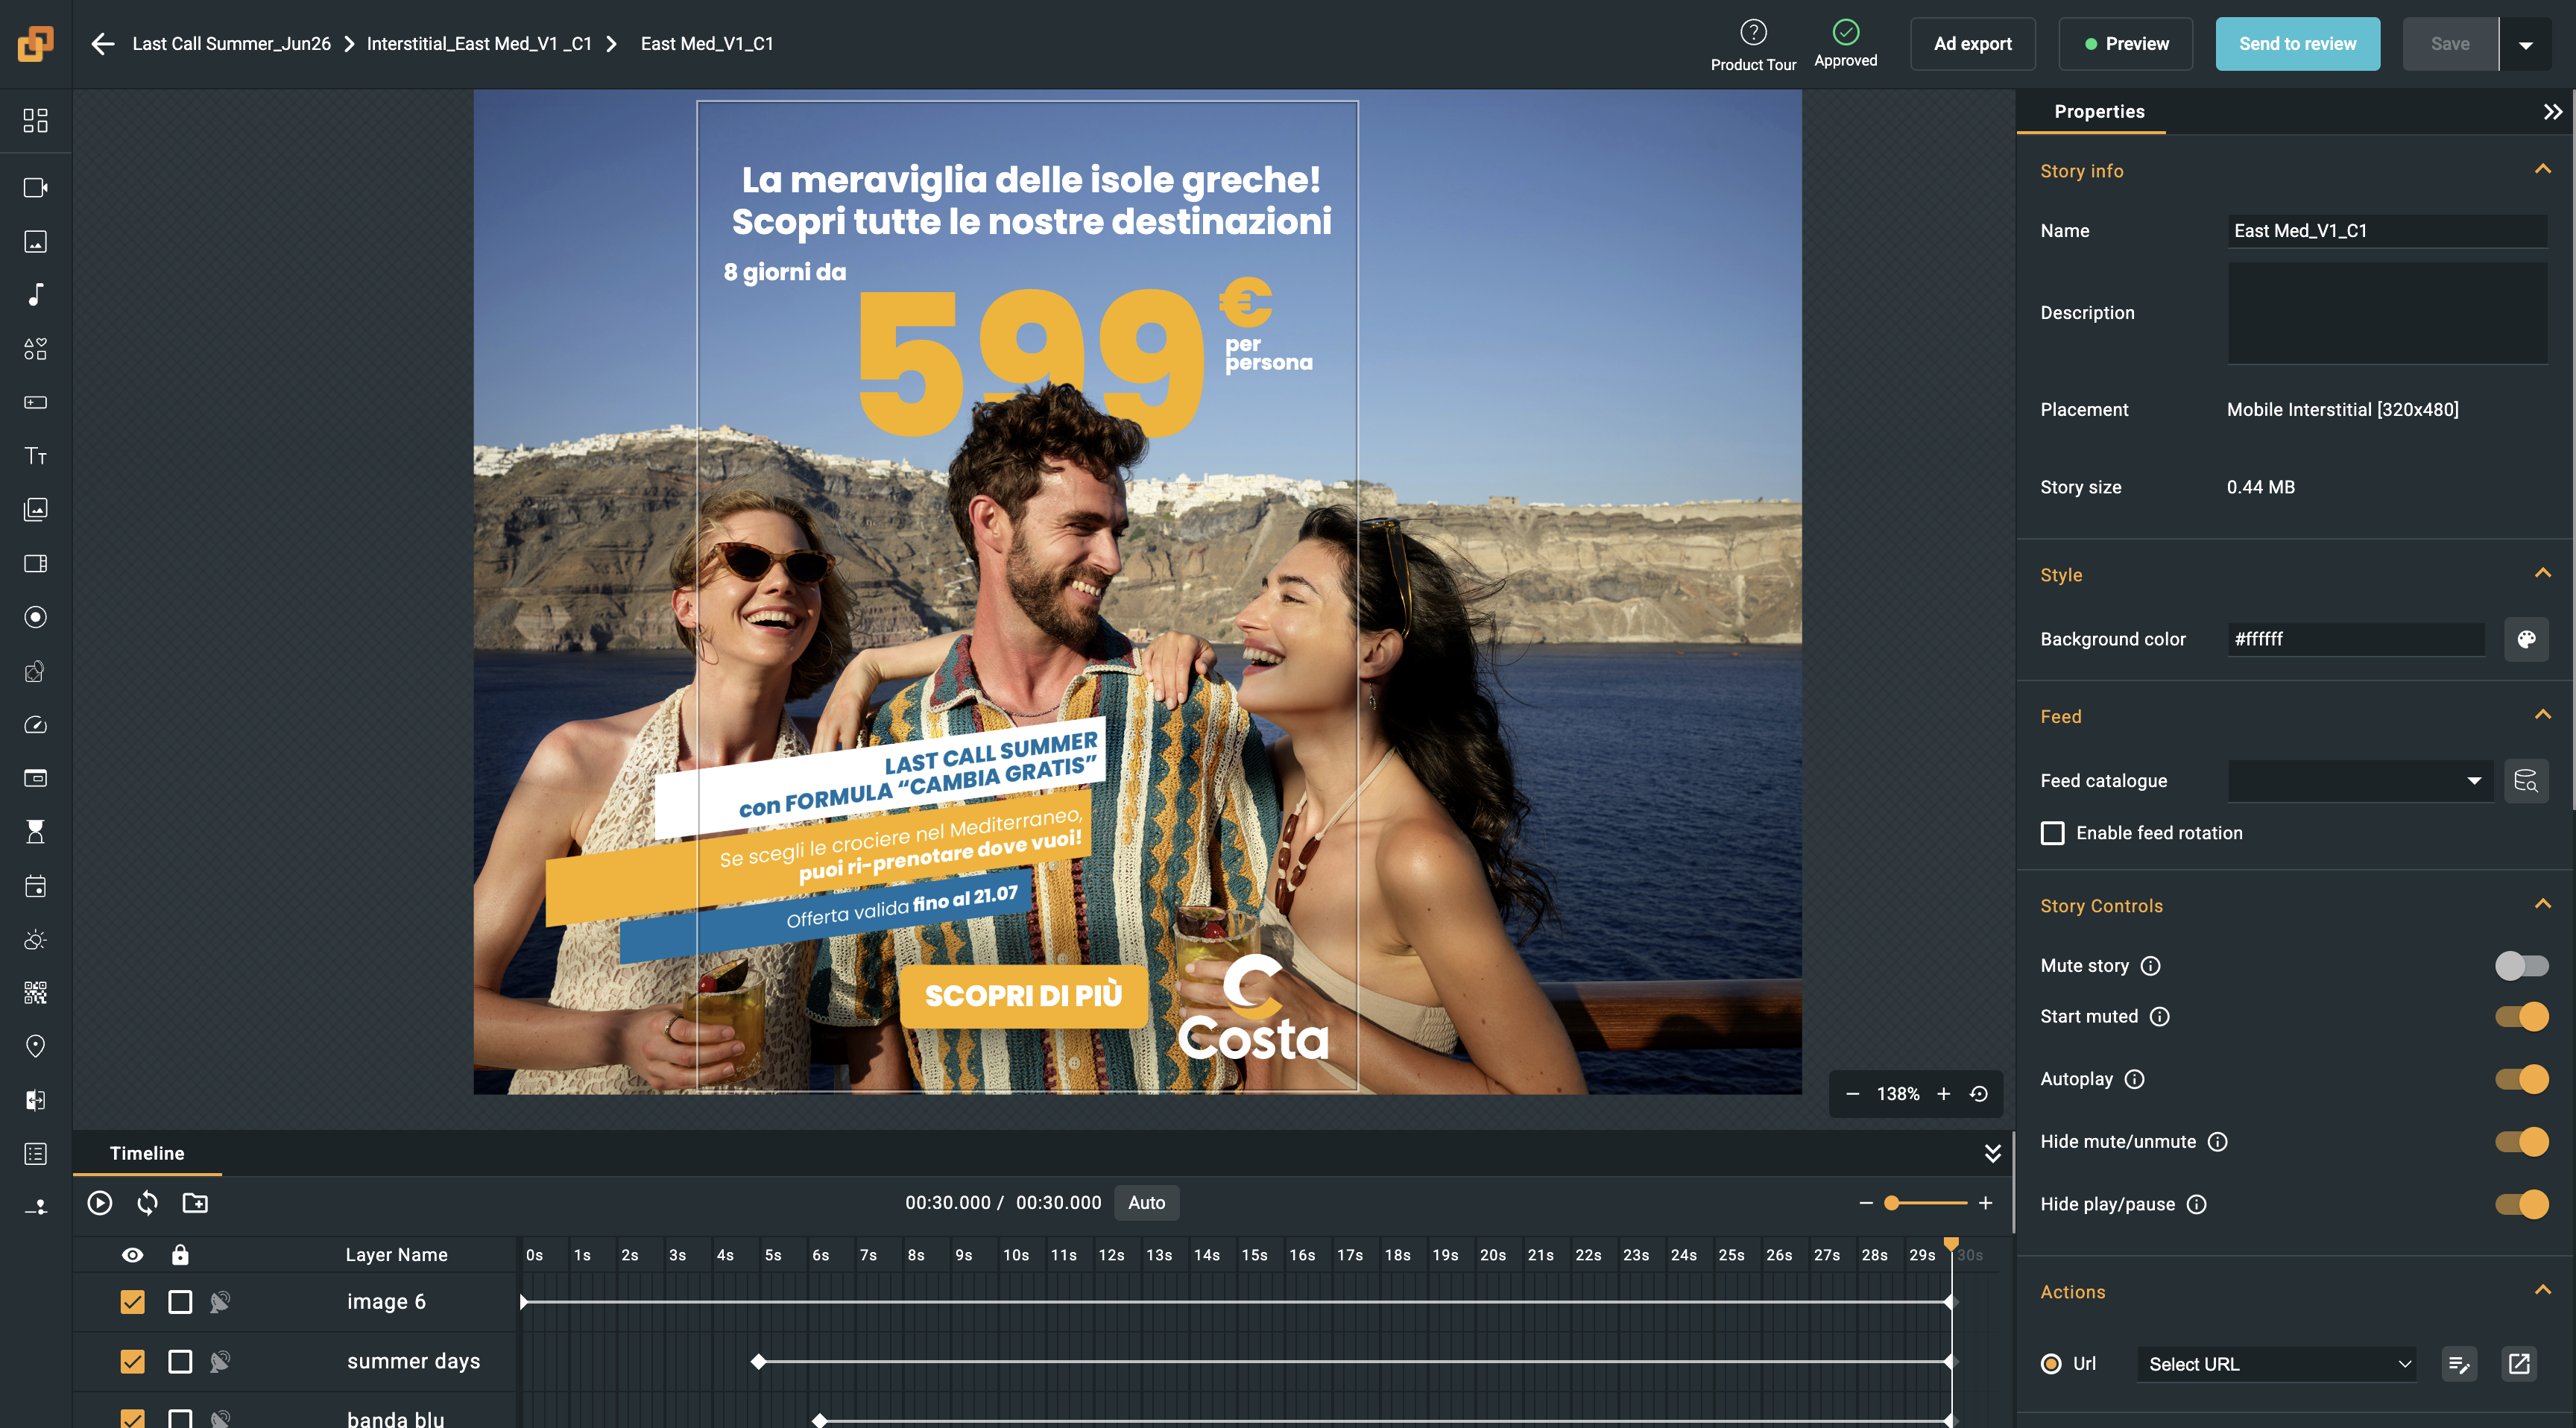The height and width of the screenshot is (1428, 2576).
Task: Select the map location pin tool
Action: (x=35, y=1046)
